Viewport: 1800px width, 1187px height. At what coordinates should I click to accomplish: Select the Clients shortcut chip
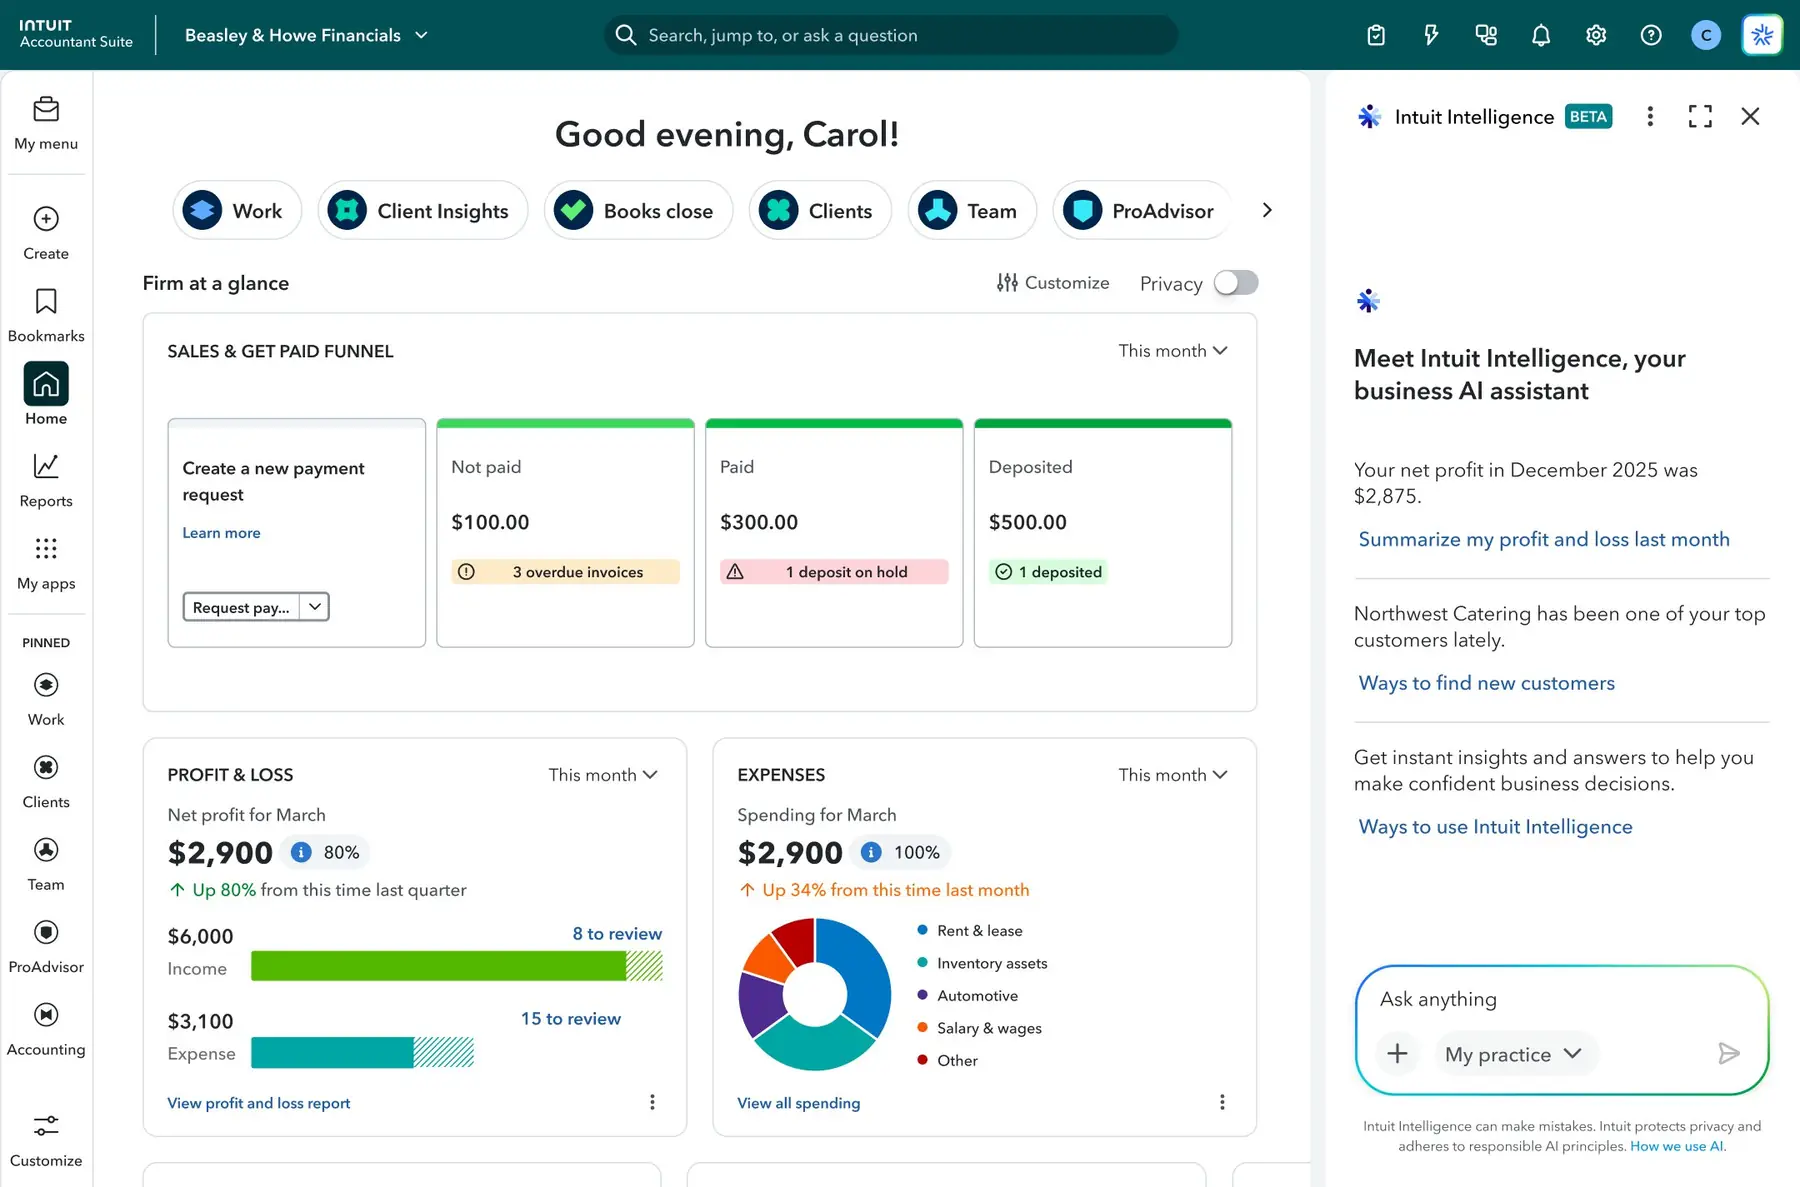tap(820, 210)
